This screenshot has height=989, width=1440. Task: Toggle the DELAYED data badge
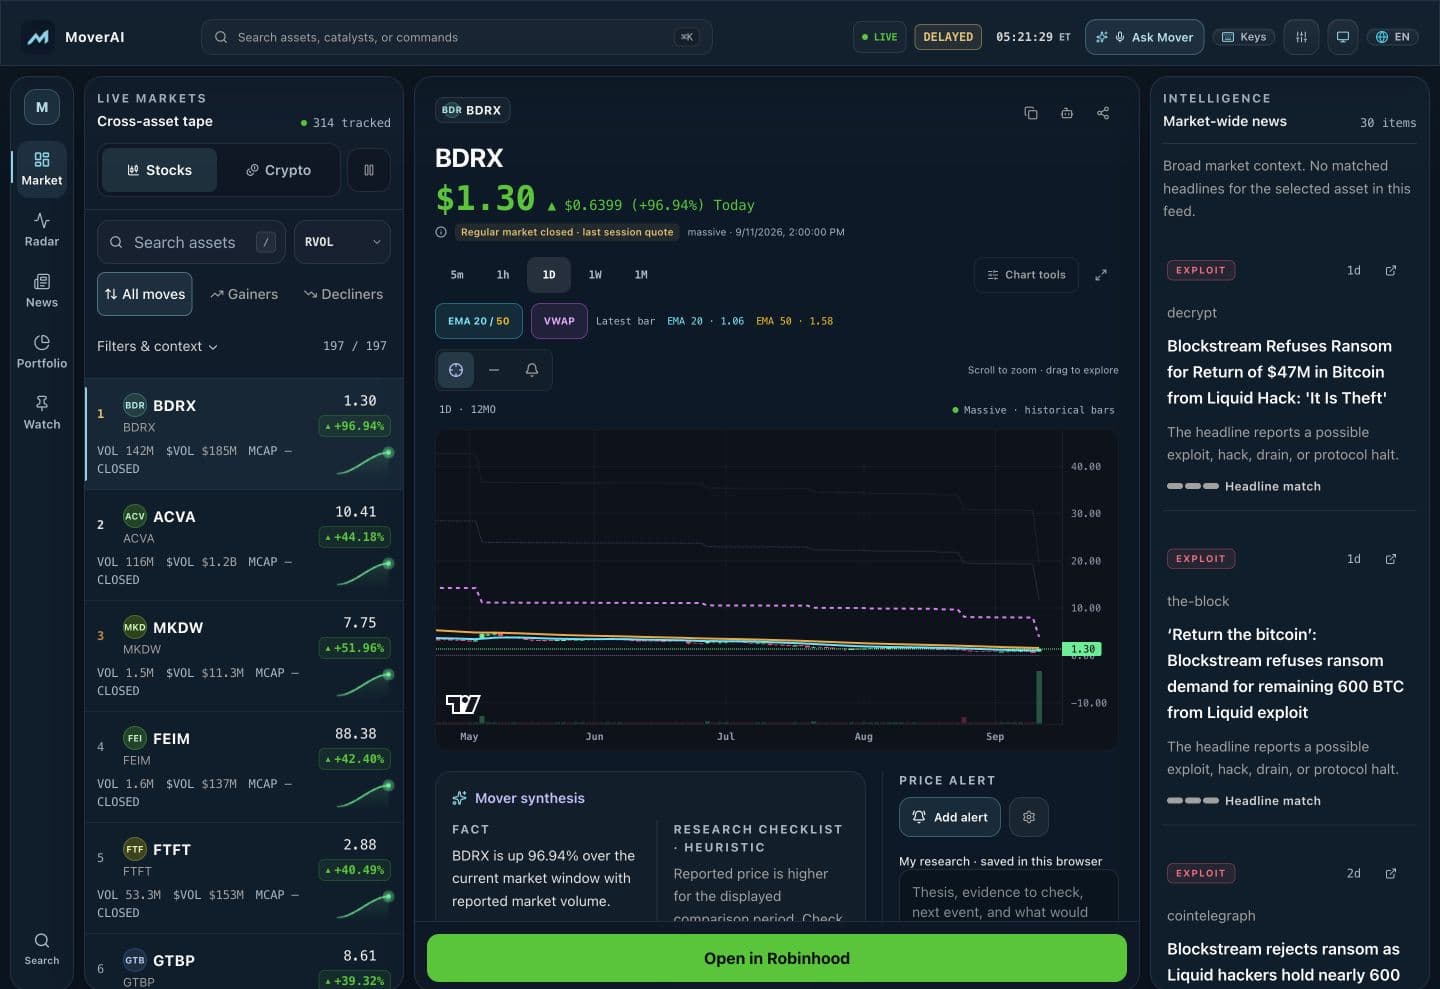[x=948, y=37]
